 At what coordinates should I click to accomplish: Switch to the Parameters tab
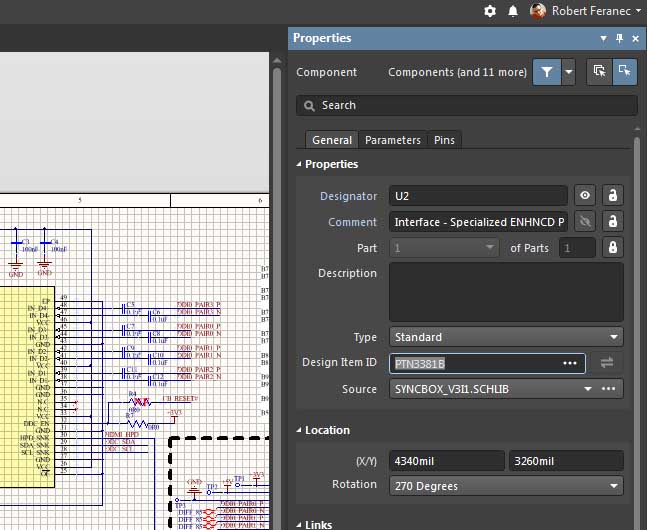pos(392,140)
